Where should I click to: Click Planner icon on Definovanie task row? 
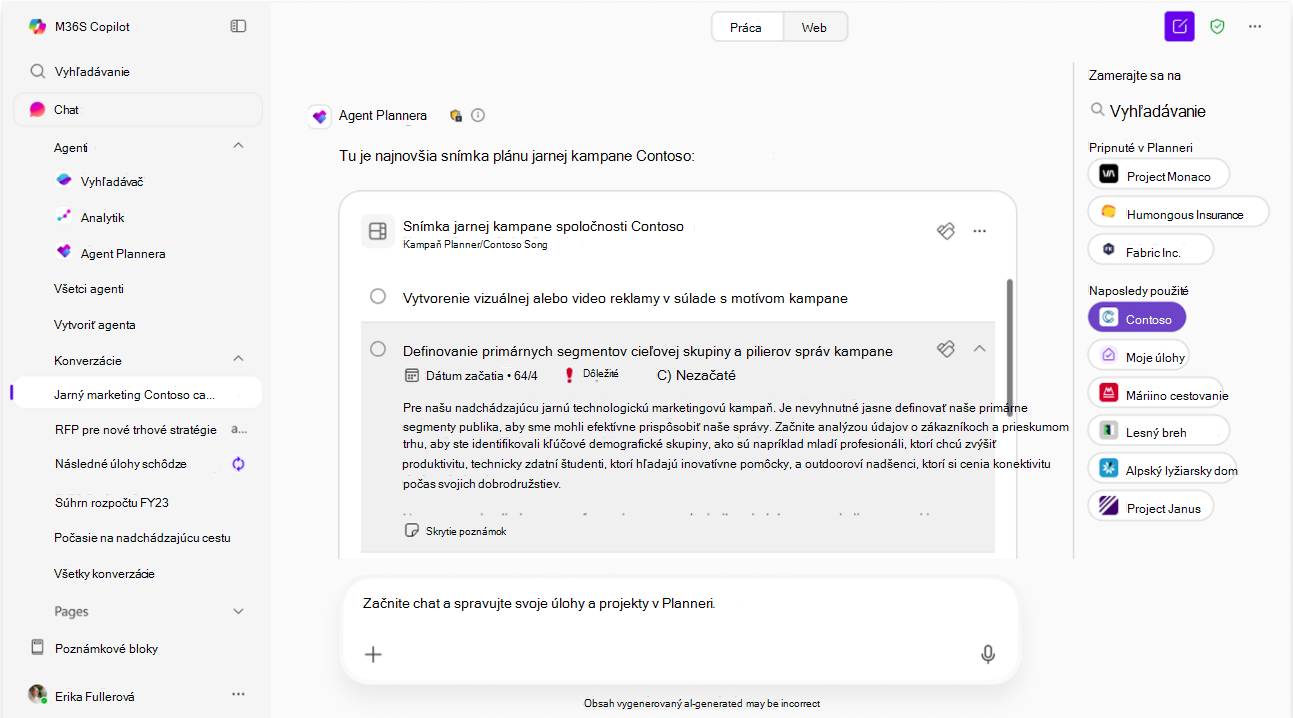tap(946, 349)
